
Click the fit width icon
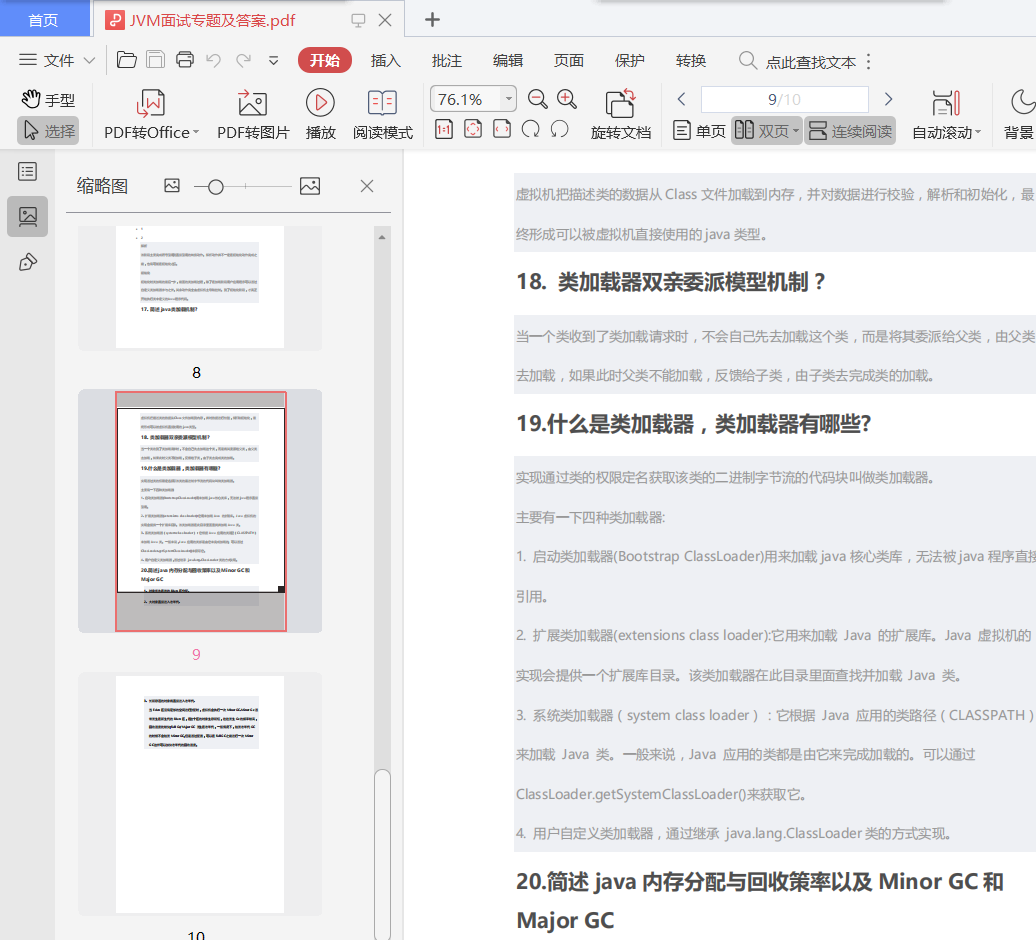pyautogui.click(x=502, y=129)
